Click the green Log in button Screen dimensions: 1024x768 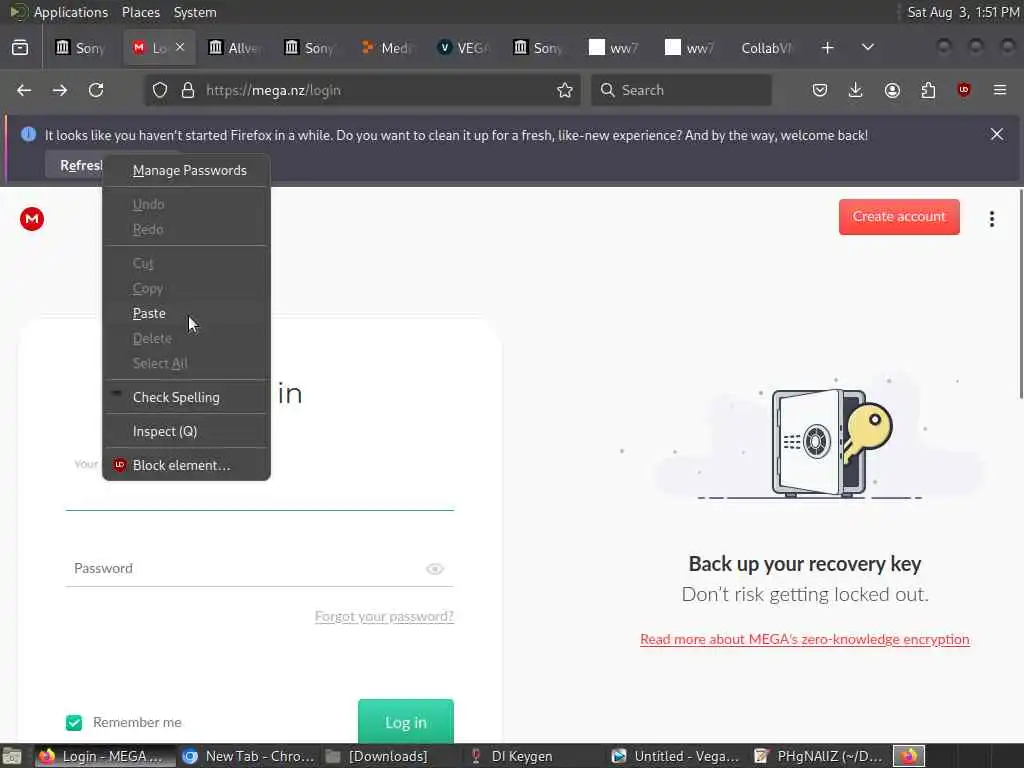pos(406,722)
